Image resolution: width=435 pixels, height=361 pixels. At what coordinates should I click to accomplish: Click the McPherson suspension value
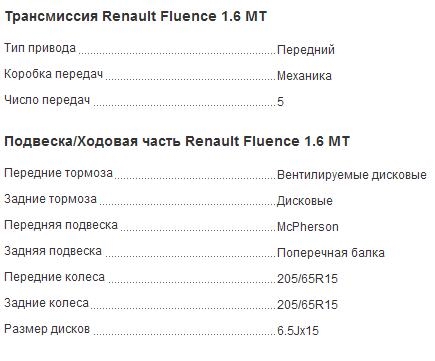click(x=308, y=227)
